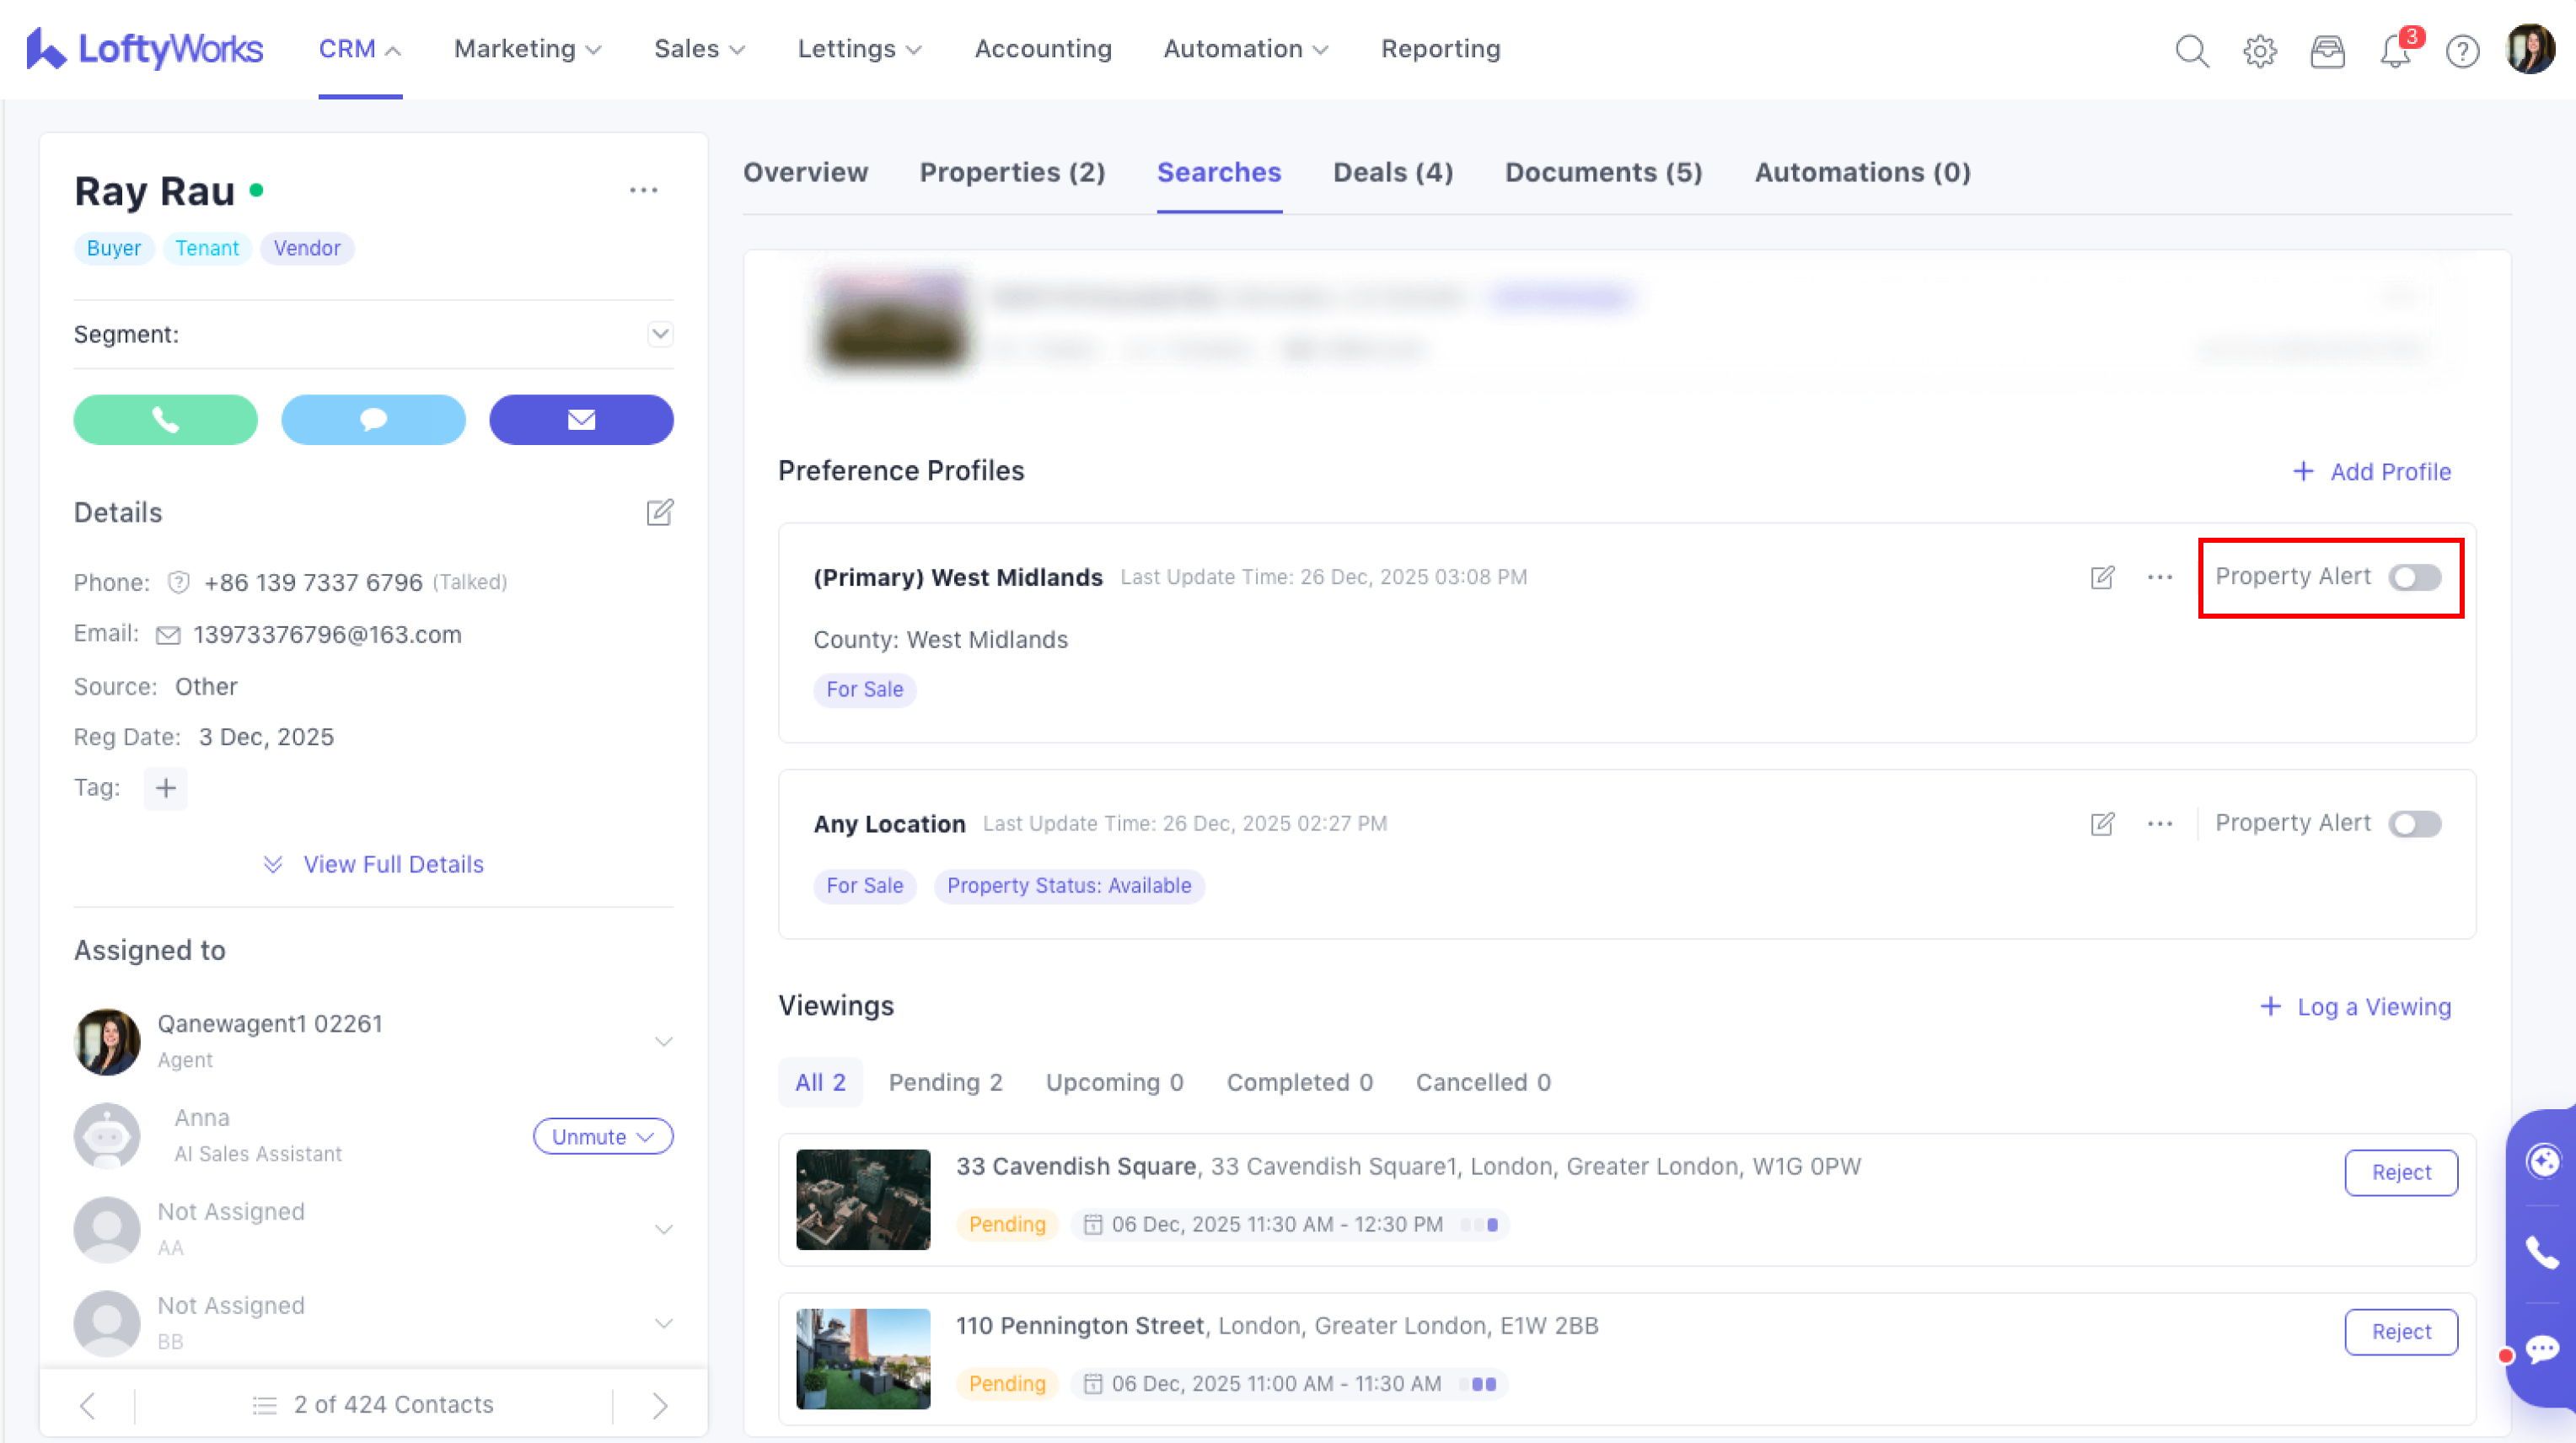Screen dimensions: 2576x1443
Task: Edit contact Details with pencil icon
Action: [x=659, y=513]
